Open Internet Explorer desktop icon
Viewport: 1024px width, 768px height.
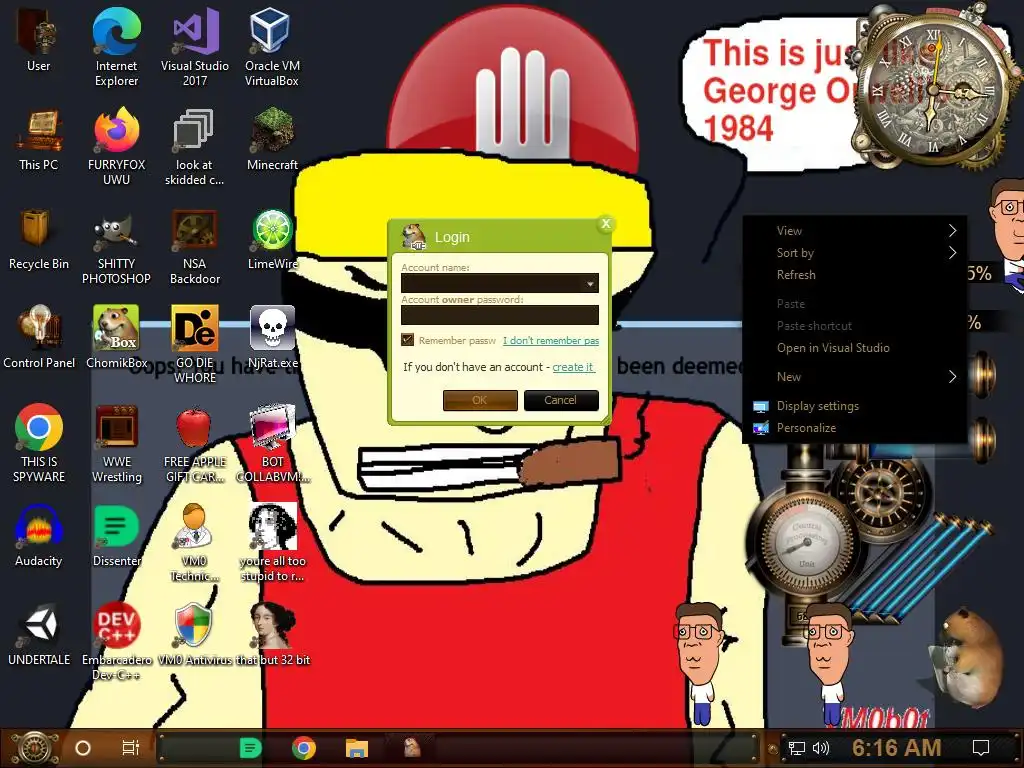[x=116, y=47]
